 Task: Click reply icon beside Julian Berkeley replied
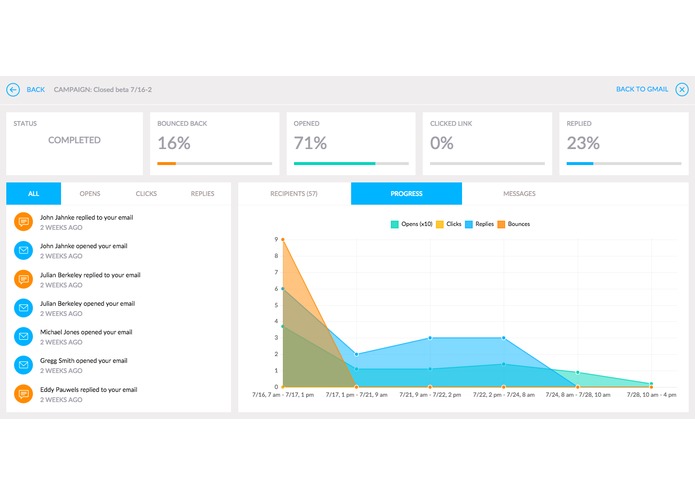point(23,279)
